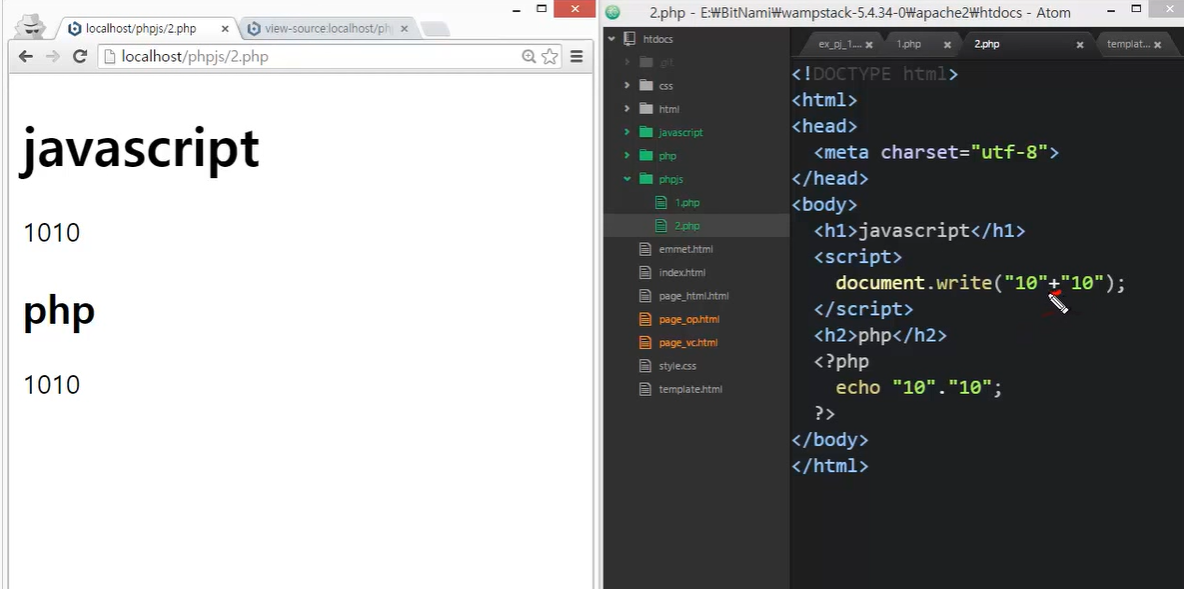Expand the javascript folder arrow
The height and width of the screenshot is (589, 1184).
click(x=627, y=132)
